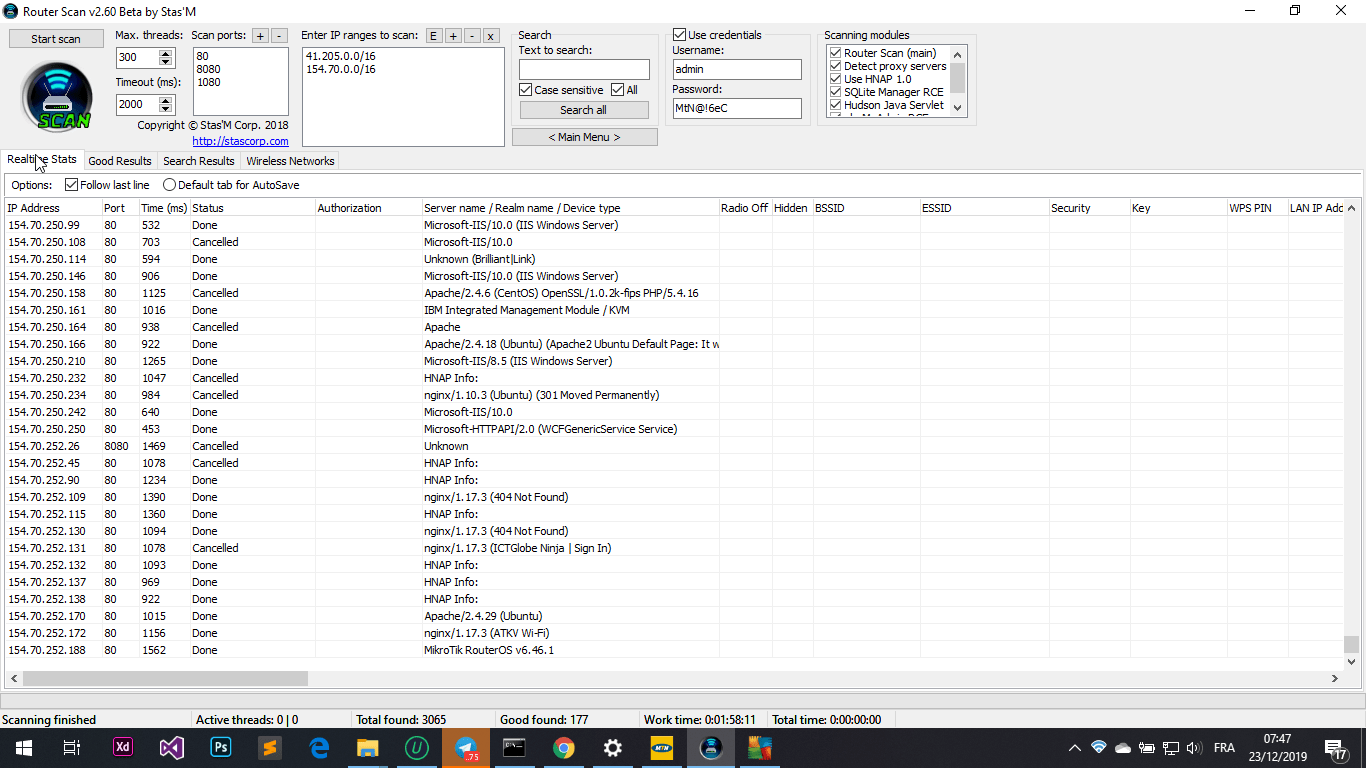Decrease Max threads spinner down
Screen dimensions: 1366x768
pos(166,63)
